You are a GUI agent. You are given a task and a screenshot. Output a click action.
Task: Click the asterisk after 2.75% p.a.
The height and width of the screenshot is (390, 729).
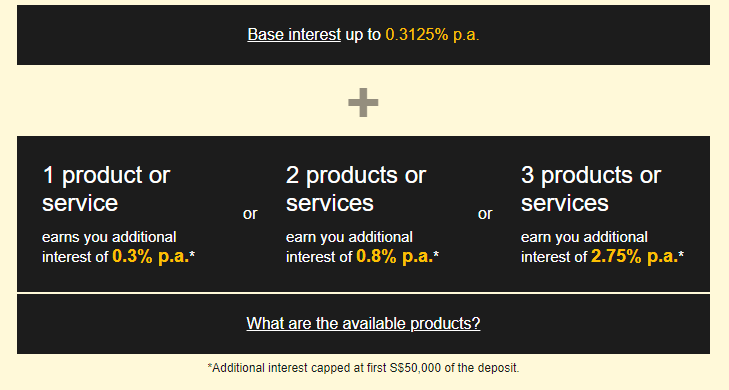click(x=681, y=254)
